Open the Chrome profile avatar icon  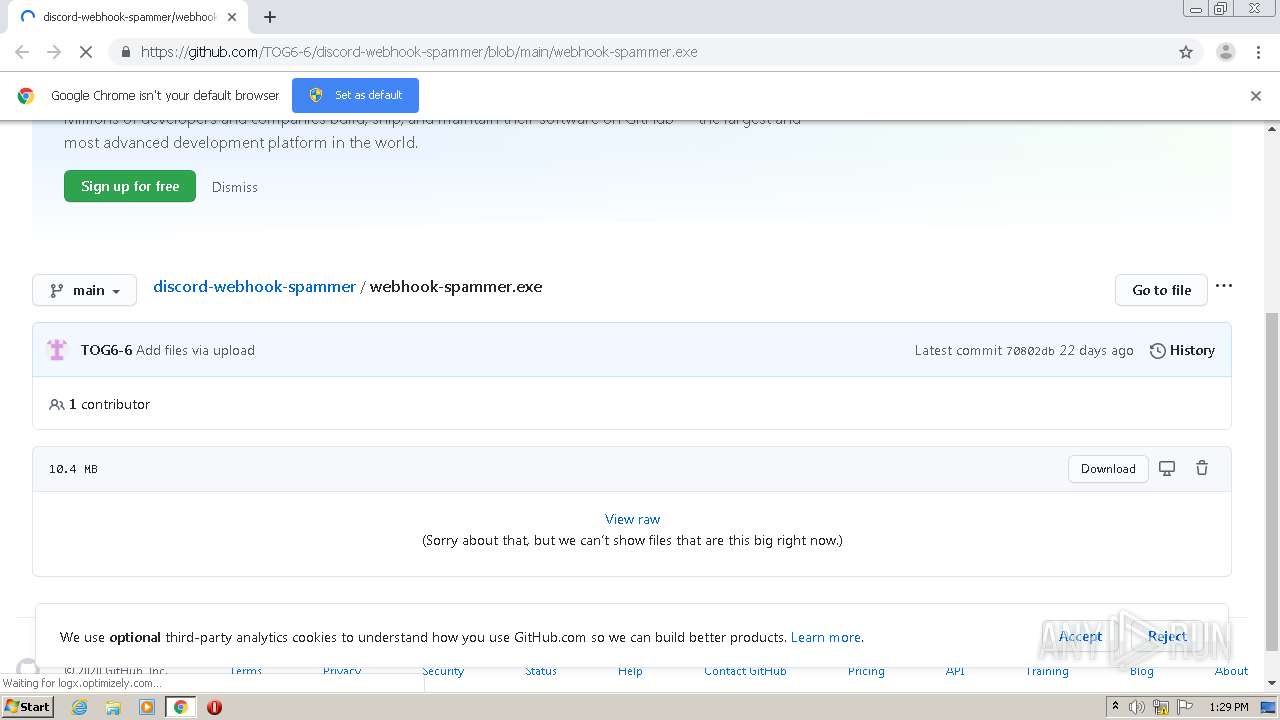(1225, 52)
